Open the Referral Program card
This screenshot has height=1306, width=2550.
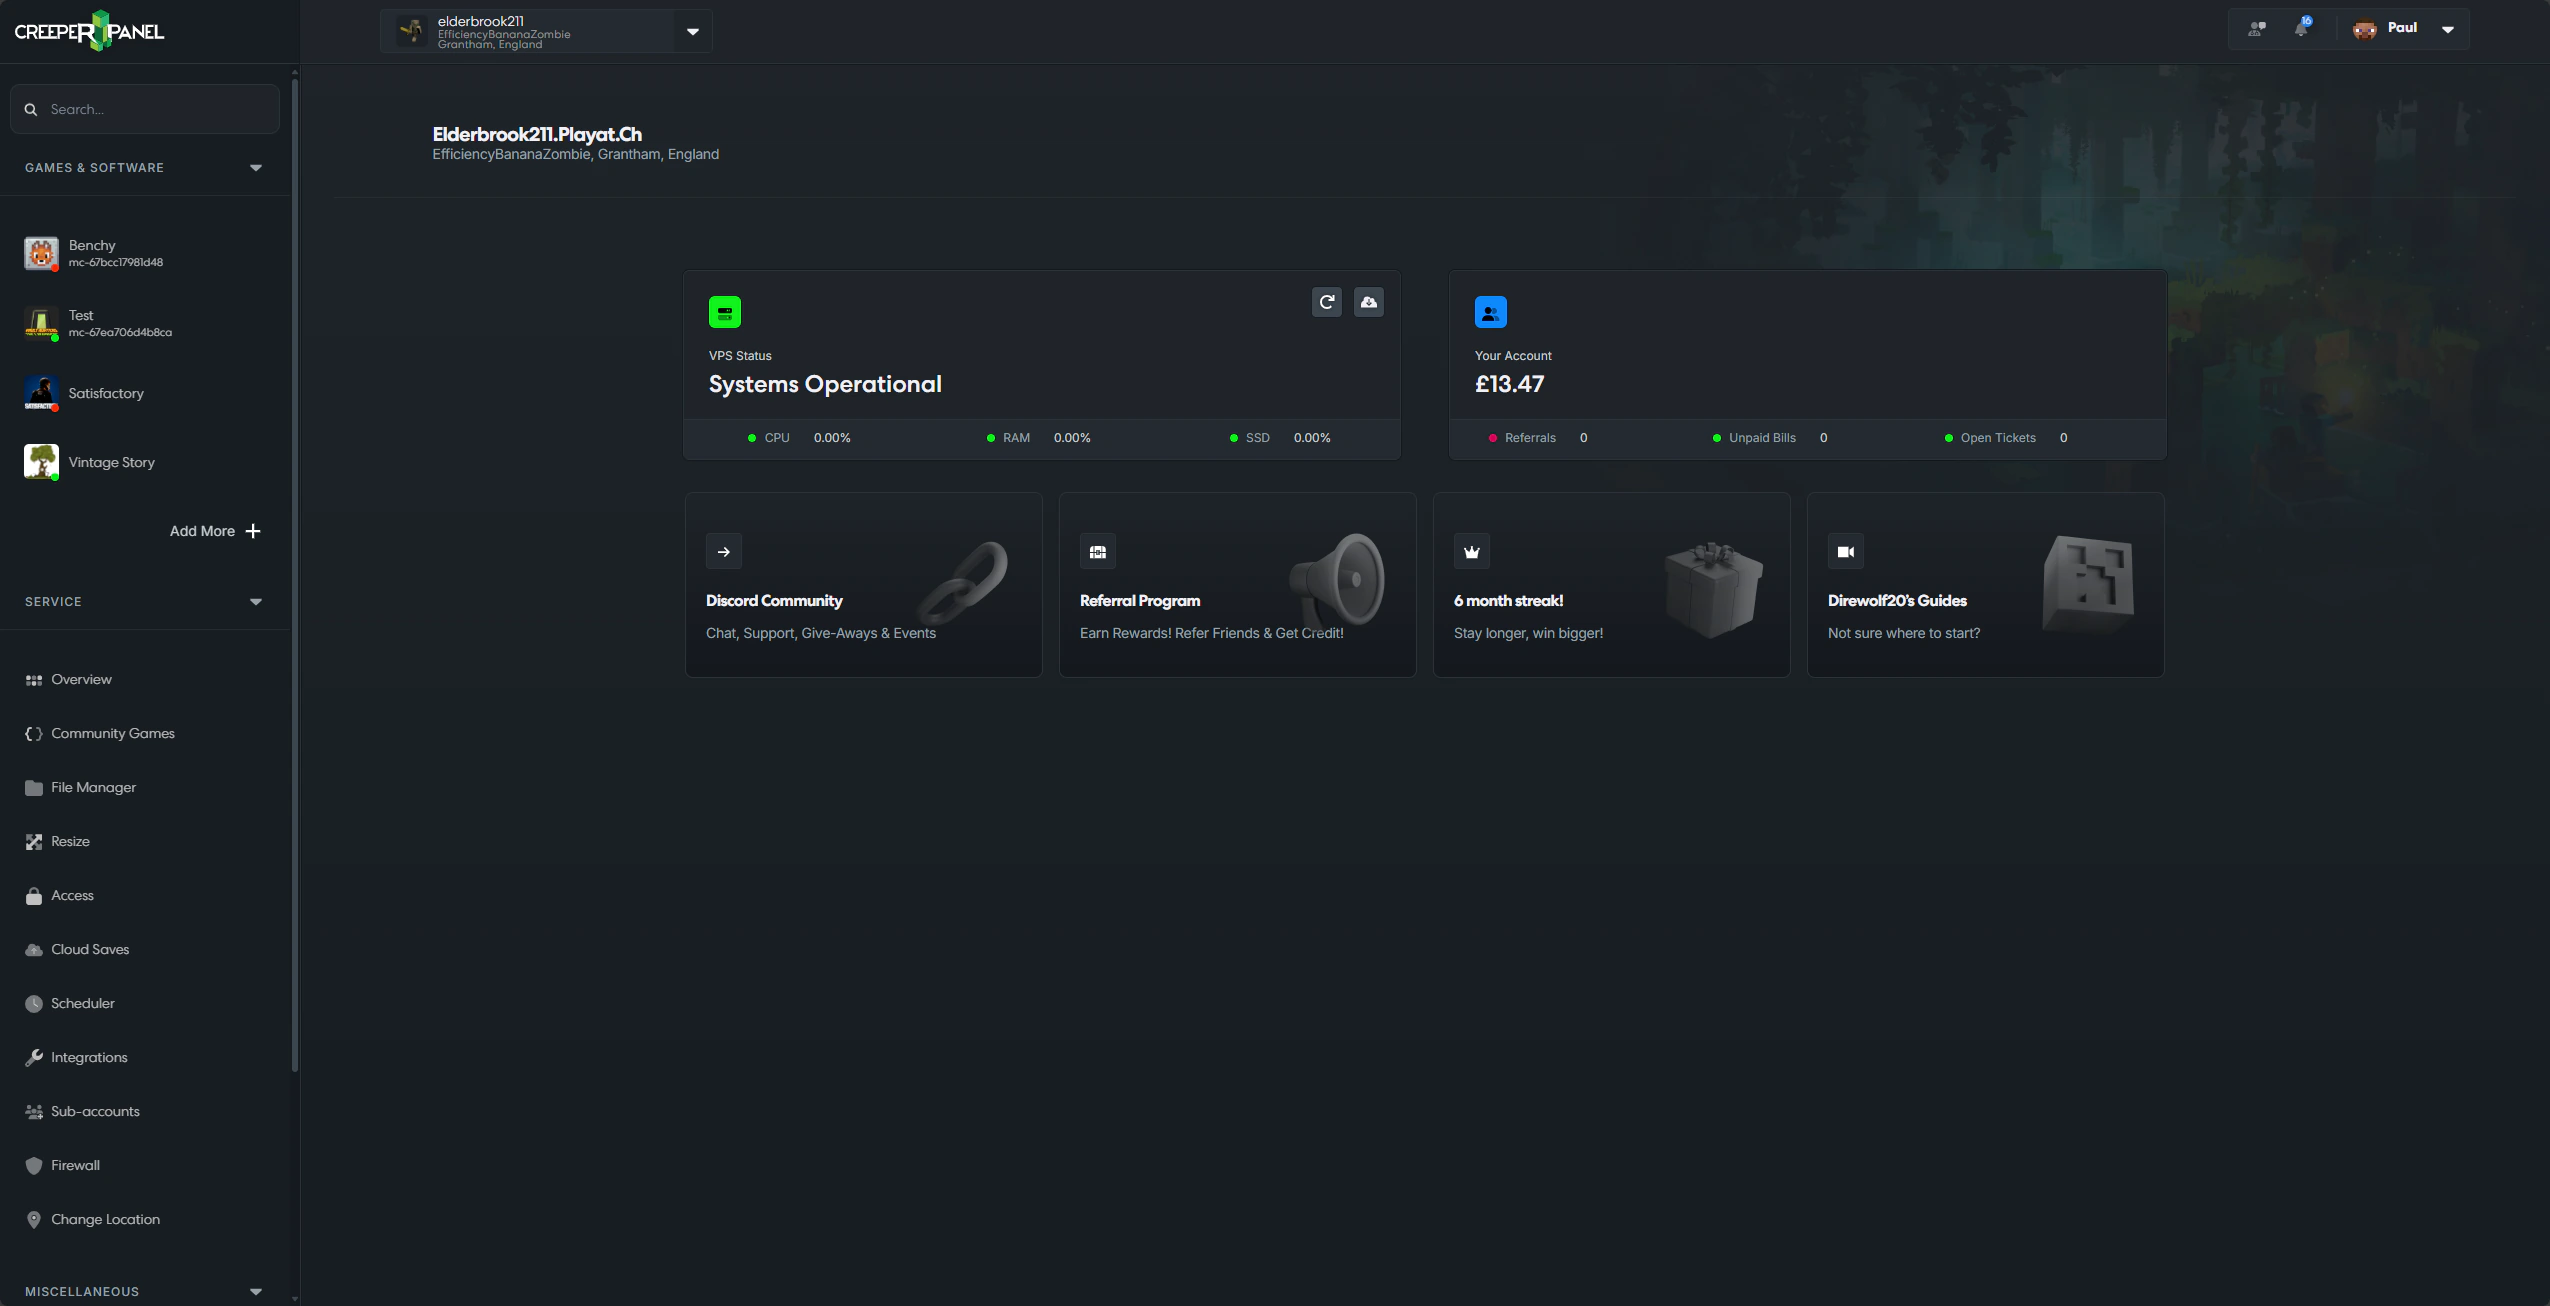point(1238,585)
